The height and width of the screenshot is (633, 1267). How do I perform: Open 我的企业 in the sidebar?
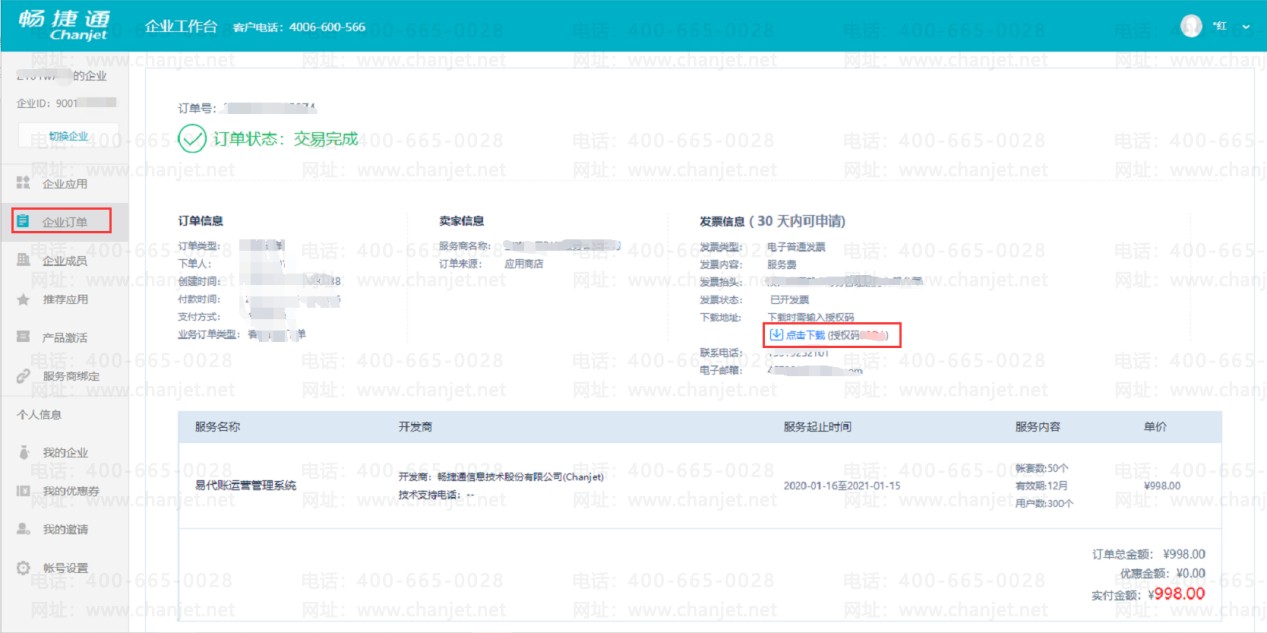(x=65, y=453)
